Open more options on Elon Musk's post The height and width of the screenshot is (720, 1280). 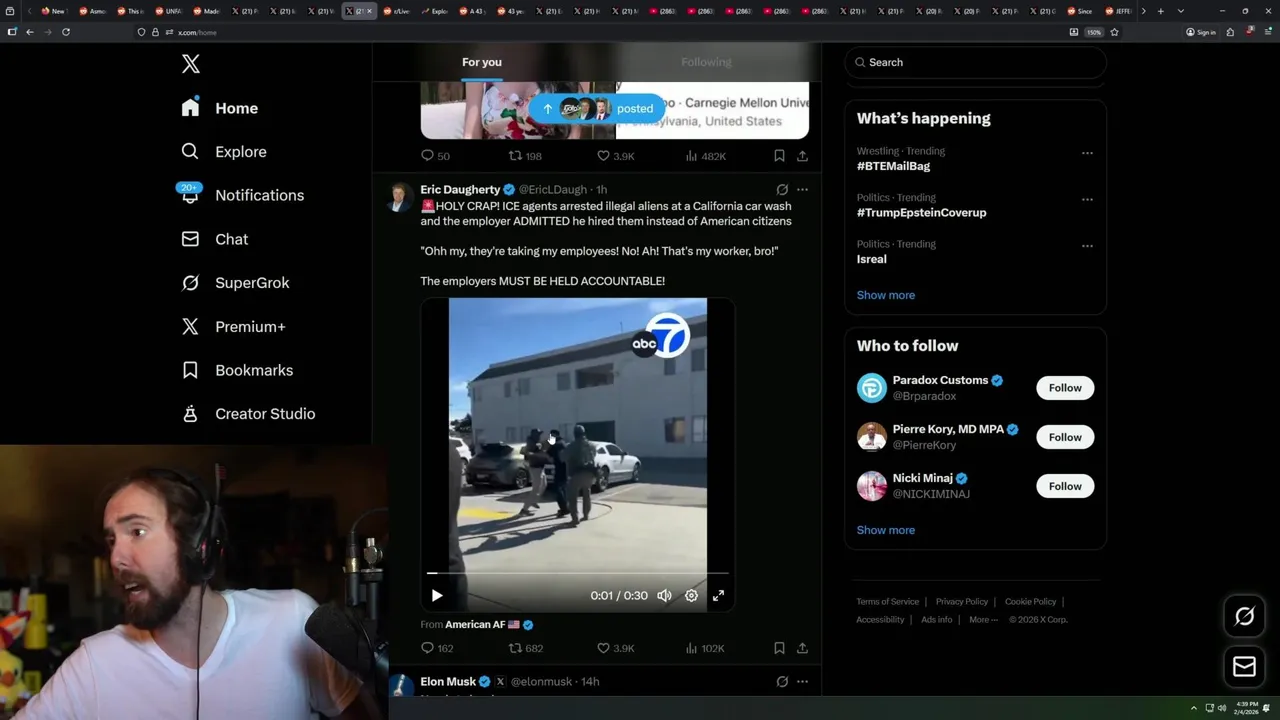[802, 682]
